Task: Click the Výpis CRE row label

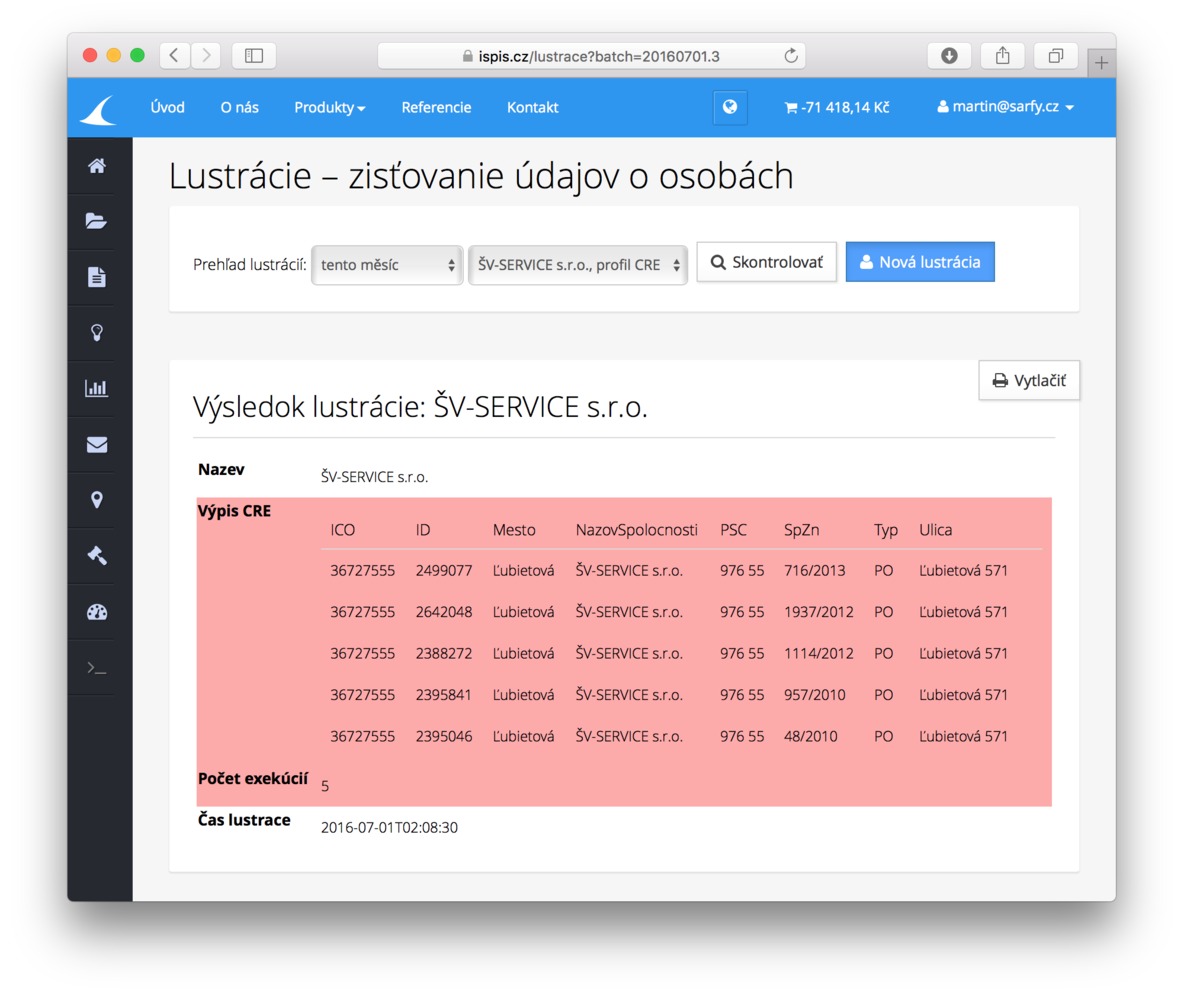Action: pyautogui.click(x=235, y=511)
